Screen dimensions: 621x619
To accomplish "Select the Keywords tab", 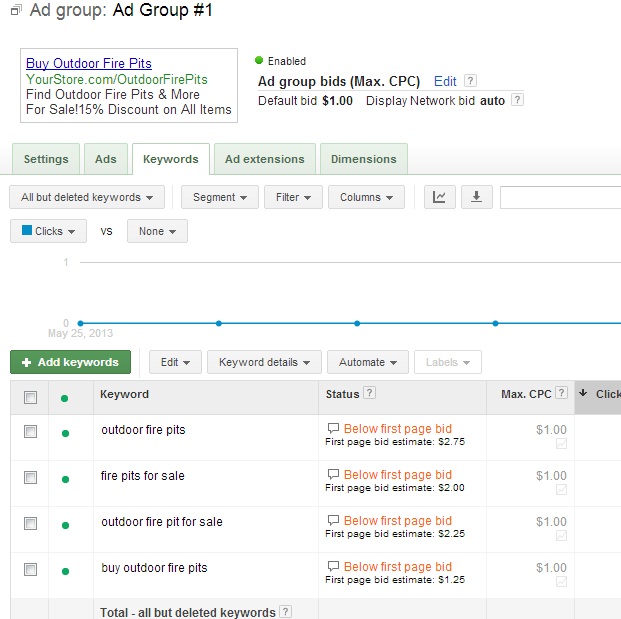I will click(171, 159).
